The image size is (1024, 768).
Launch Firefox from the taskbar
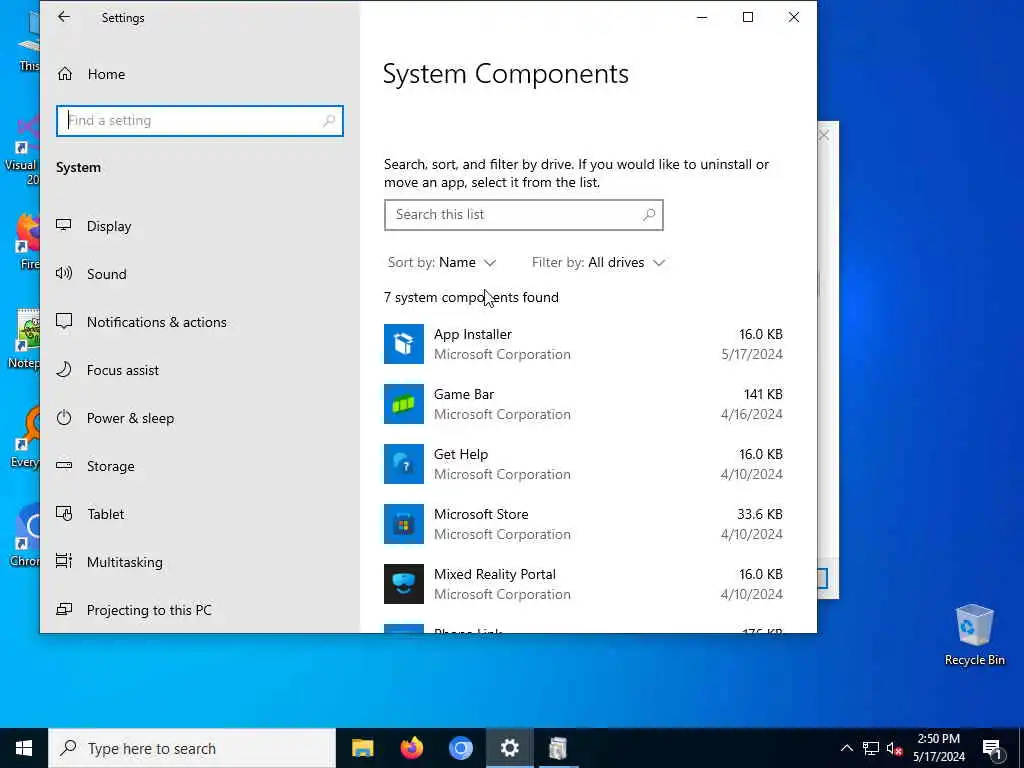click(411, 748)
